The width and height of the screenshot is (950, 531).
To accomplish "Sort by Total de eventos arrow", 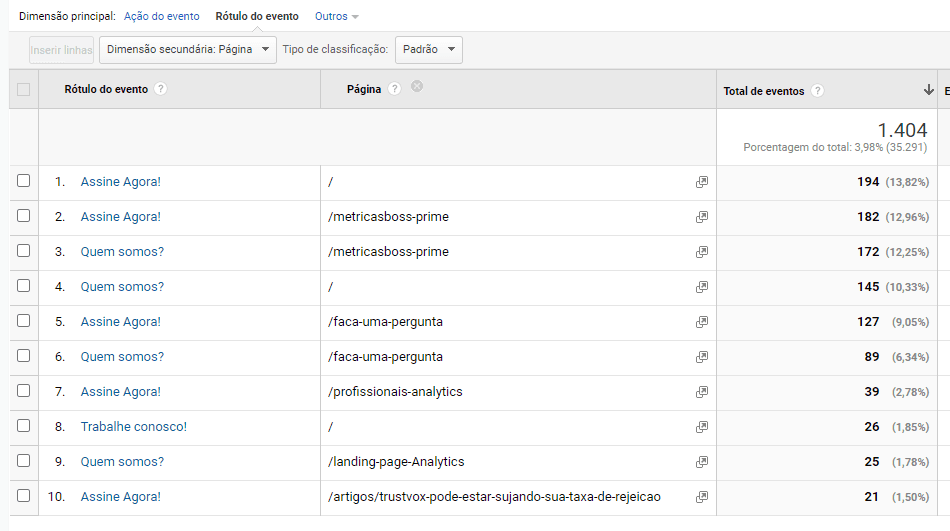I will [x=929, y=90].
